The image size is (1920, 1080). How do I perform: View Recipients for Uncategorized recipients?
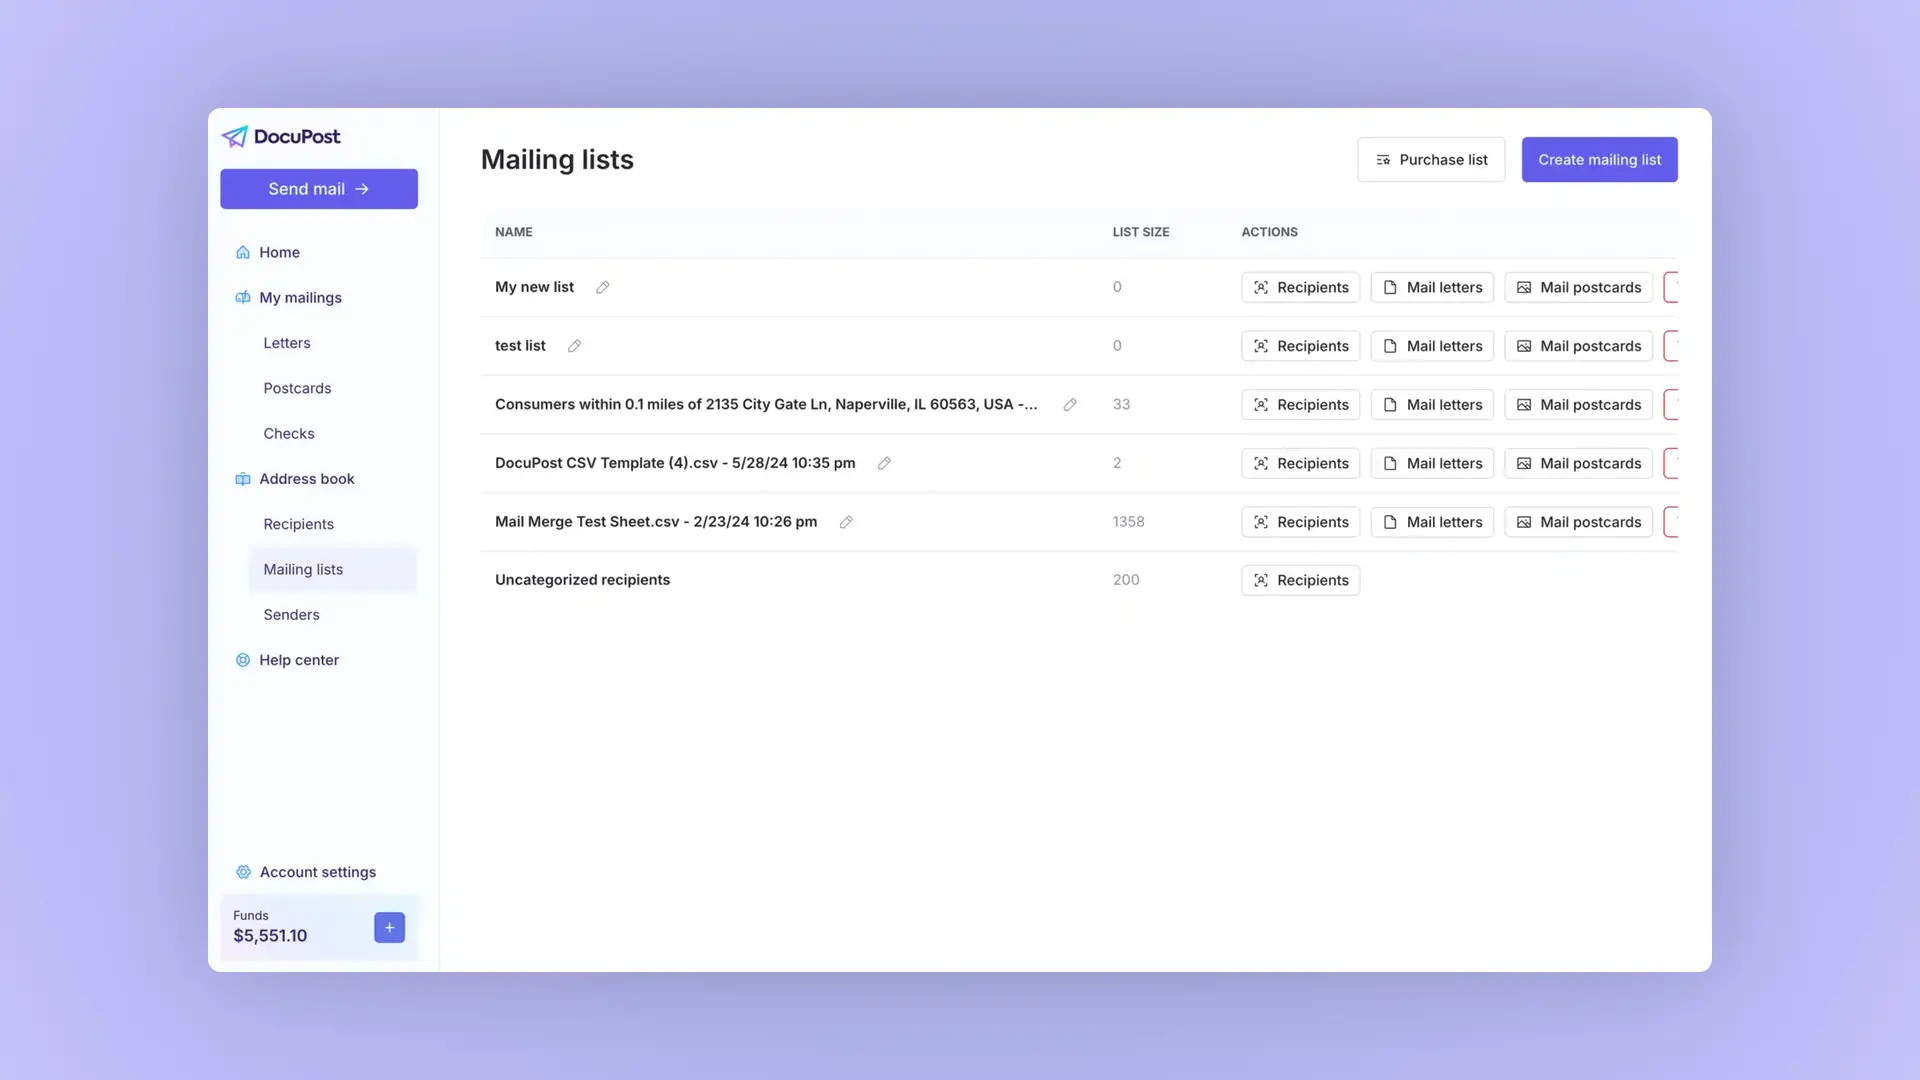click(x=1300, y=580)
